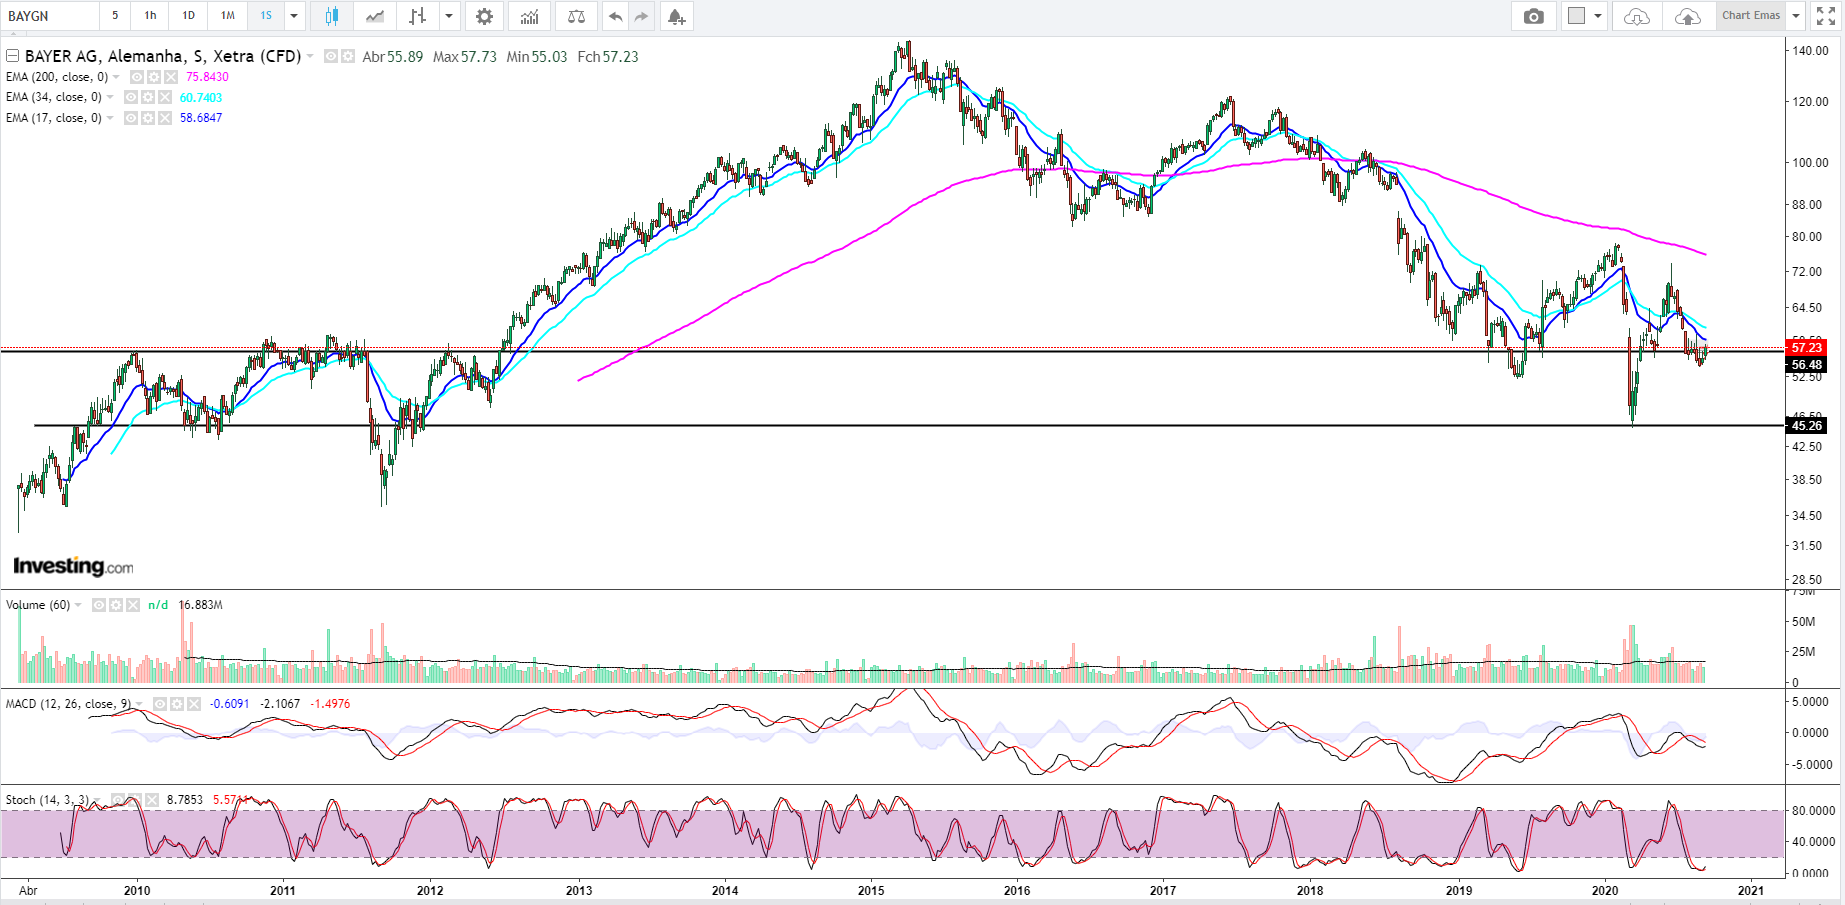Open chart properties gear in top toolbar

484,16
